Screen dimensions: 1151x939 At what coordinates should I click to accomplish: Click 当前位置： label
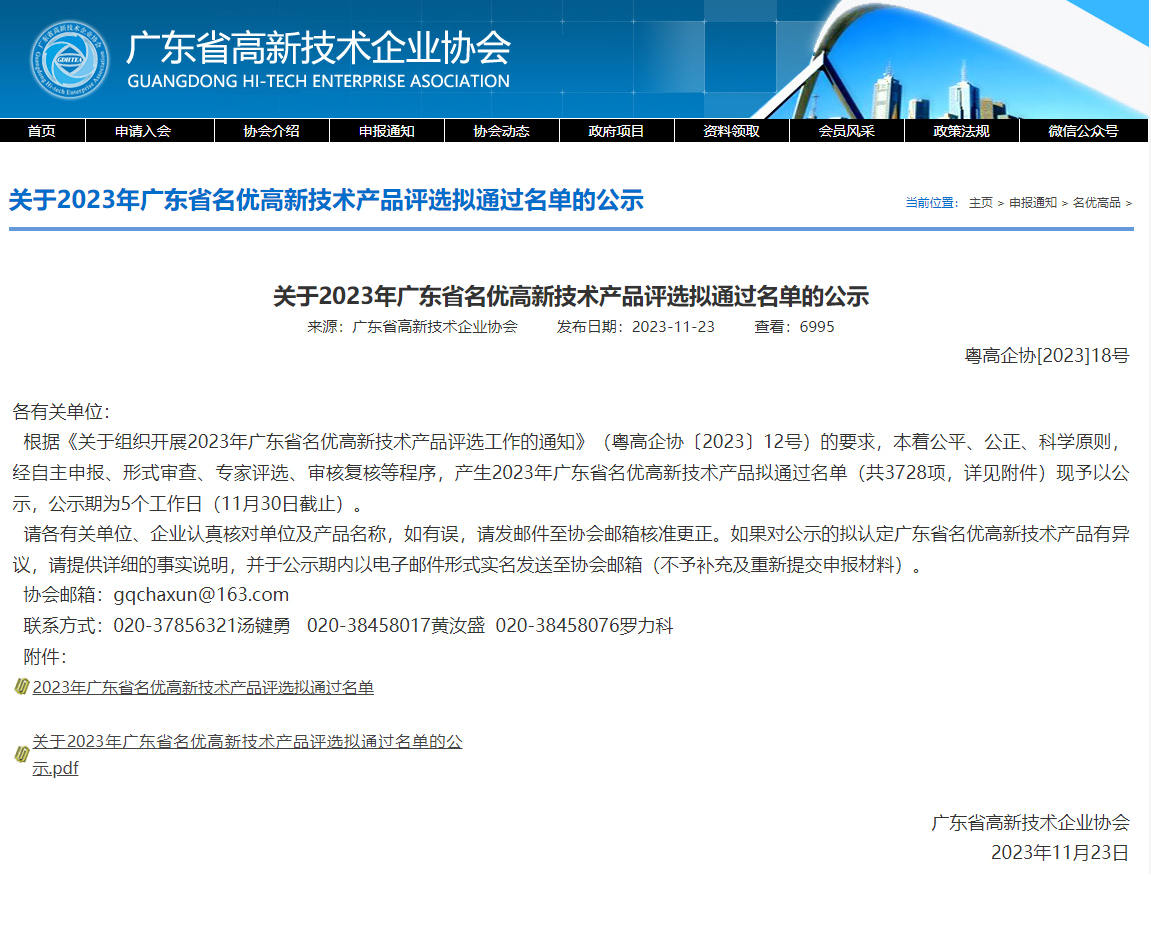point(932,203)
